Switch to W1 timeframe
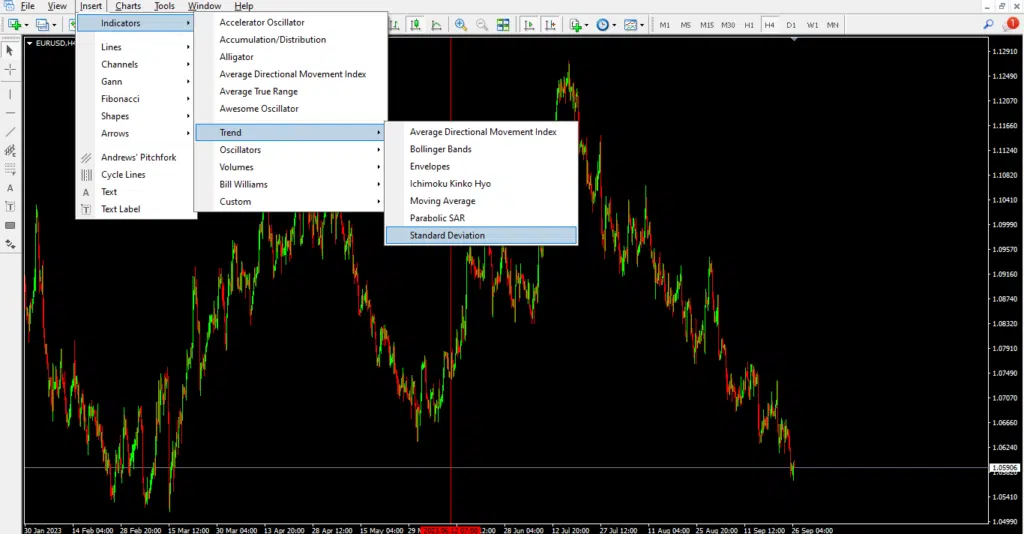1024x534 pixels. [812, 25]
